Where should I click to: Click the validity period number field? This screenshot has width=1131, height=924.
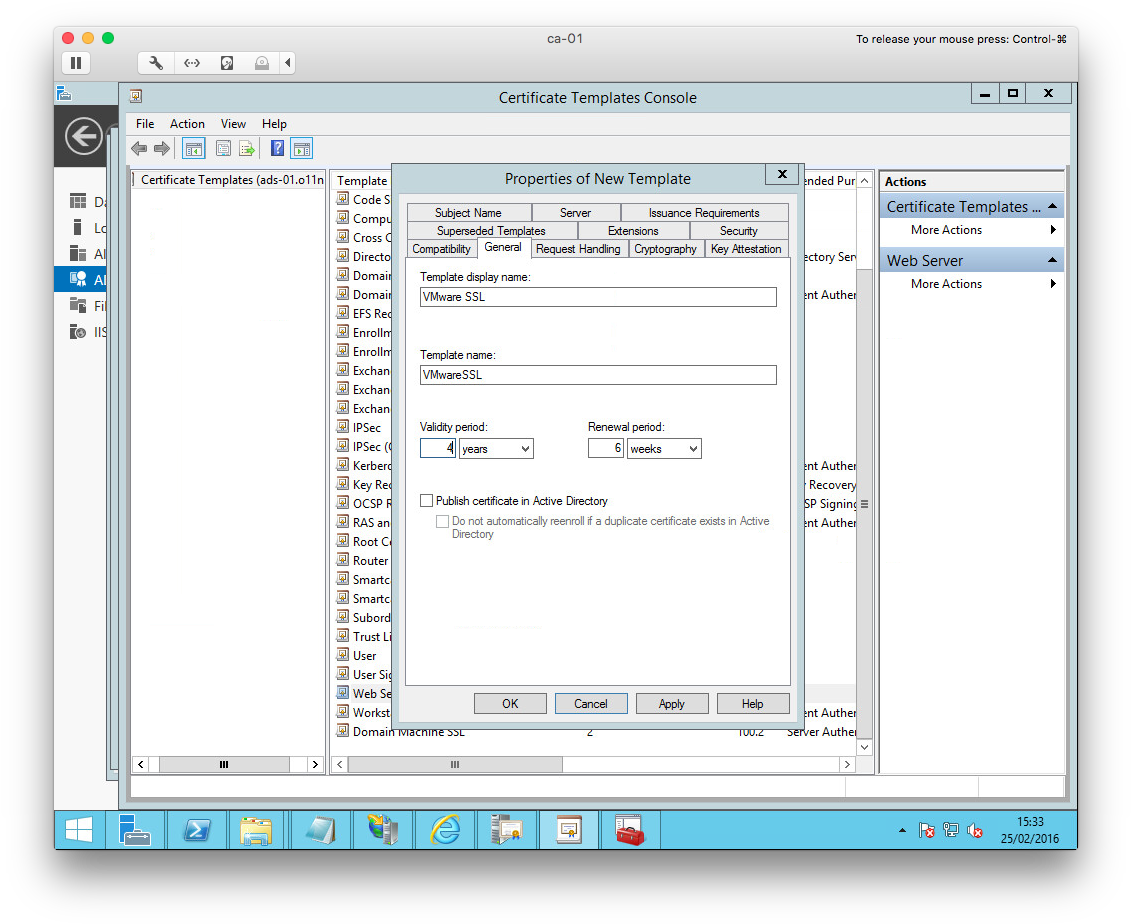click(x=438, y=449)
